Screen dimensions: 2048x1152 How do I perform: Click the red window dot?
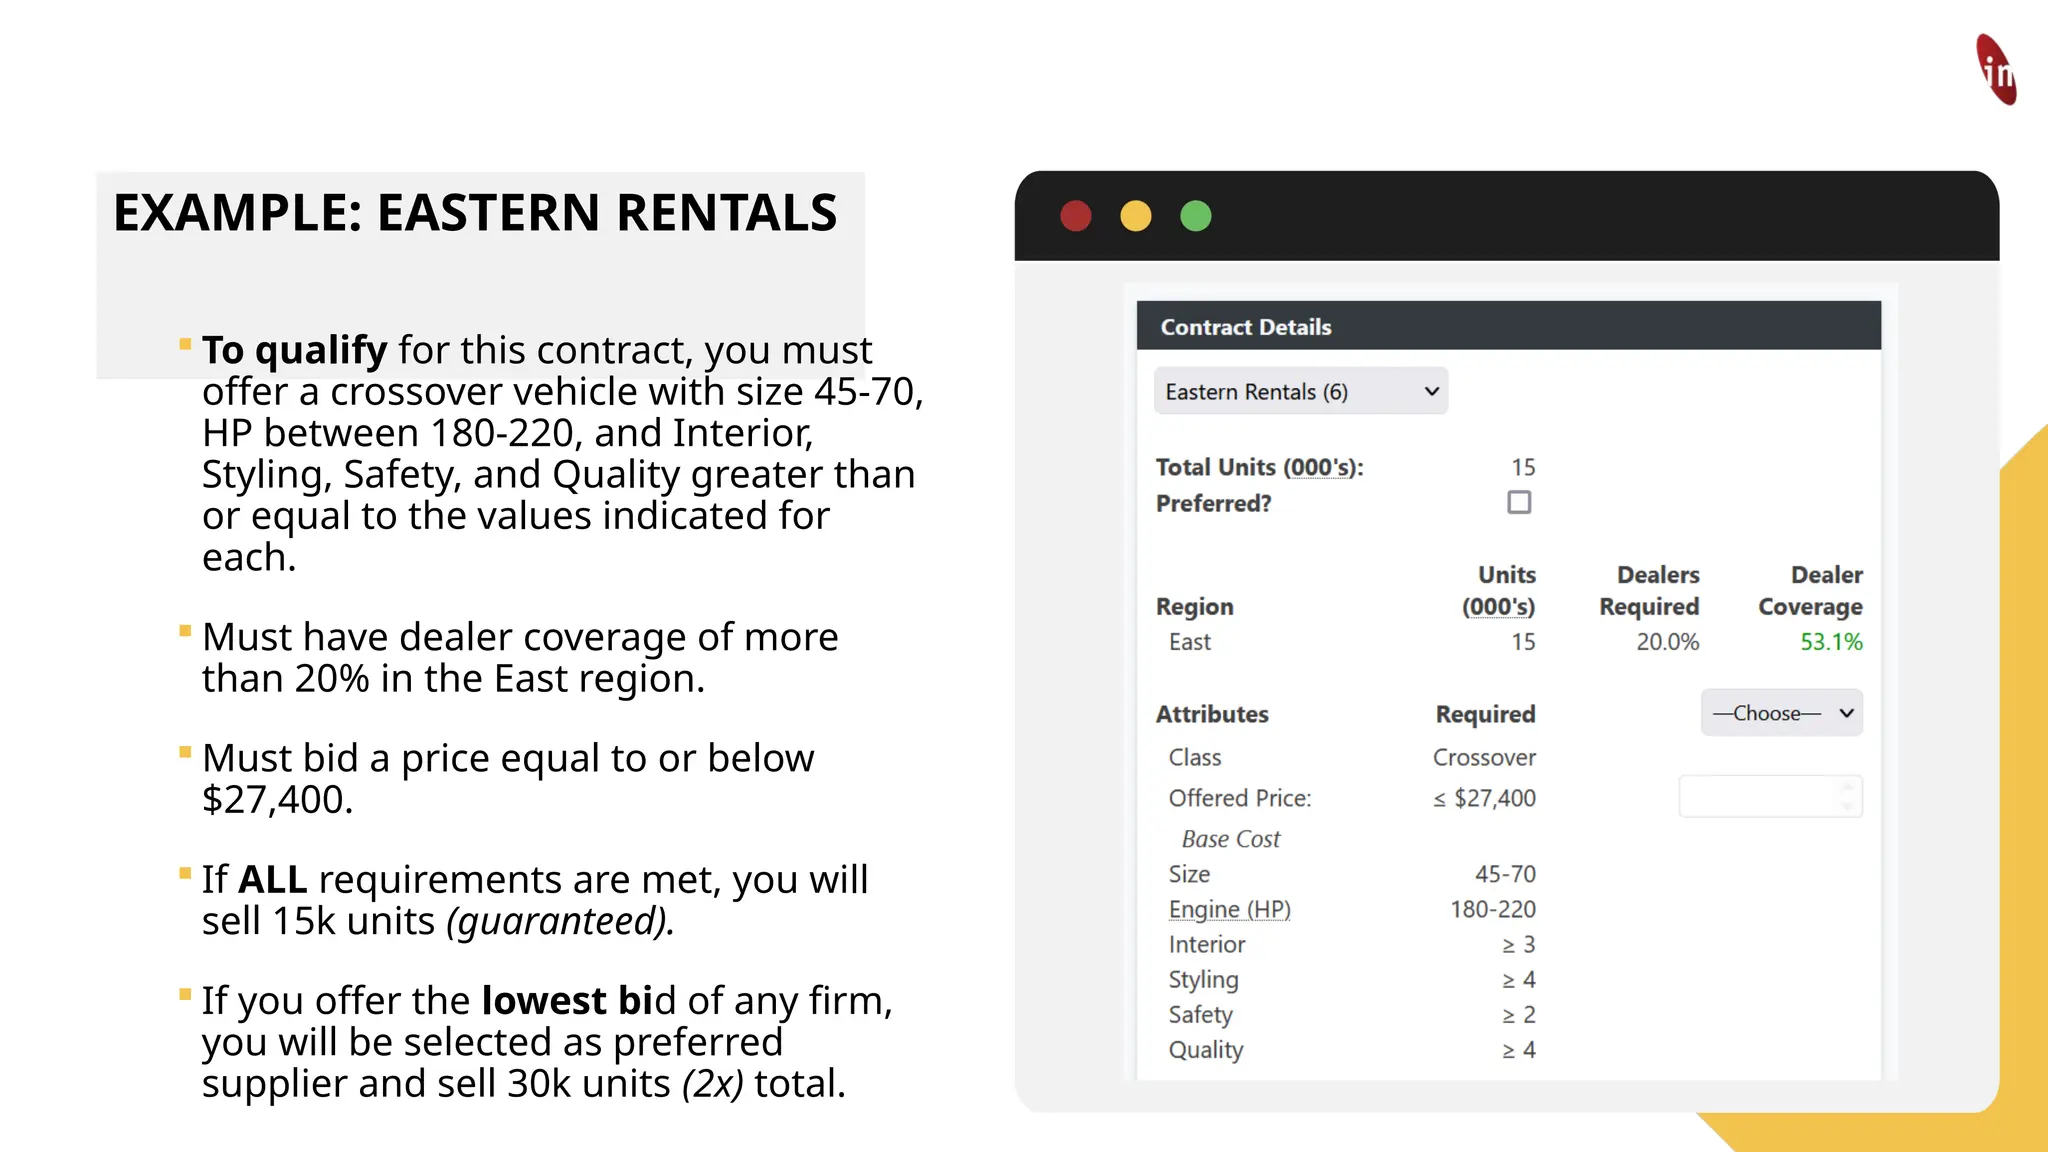coord(1076,216)
